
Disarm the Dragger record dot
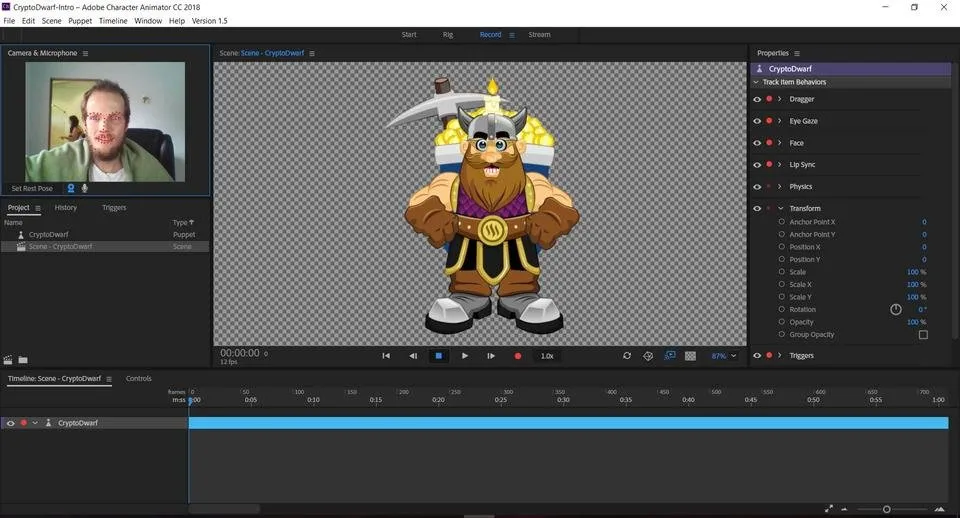coord(769,99)
